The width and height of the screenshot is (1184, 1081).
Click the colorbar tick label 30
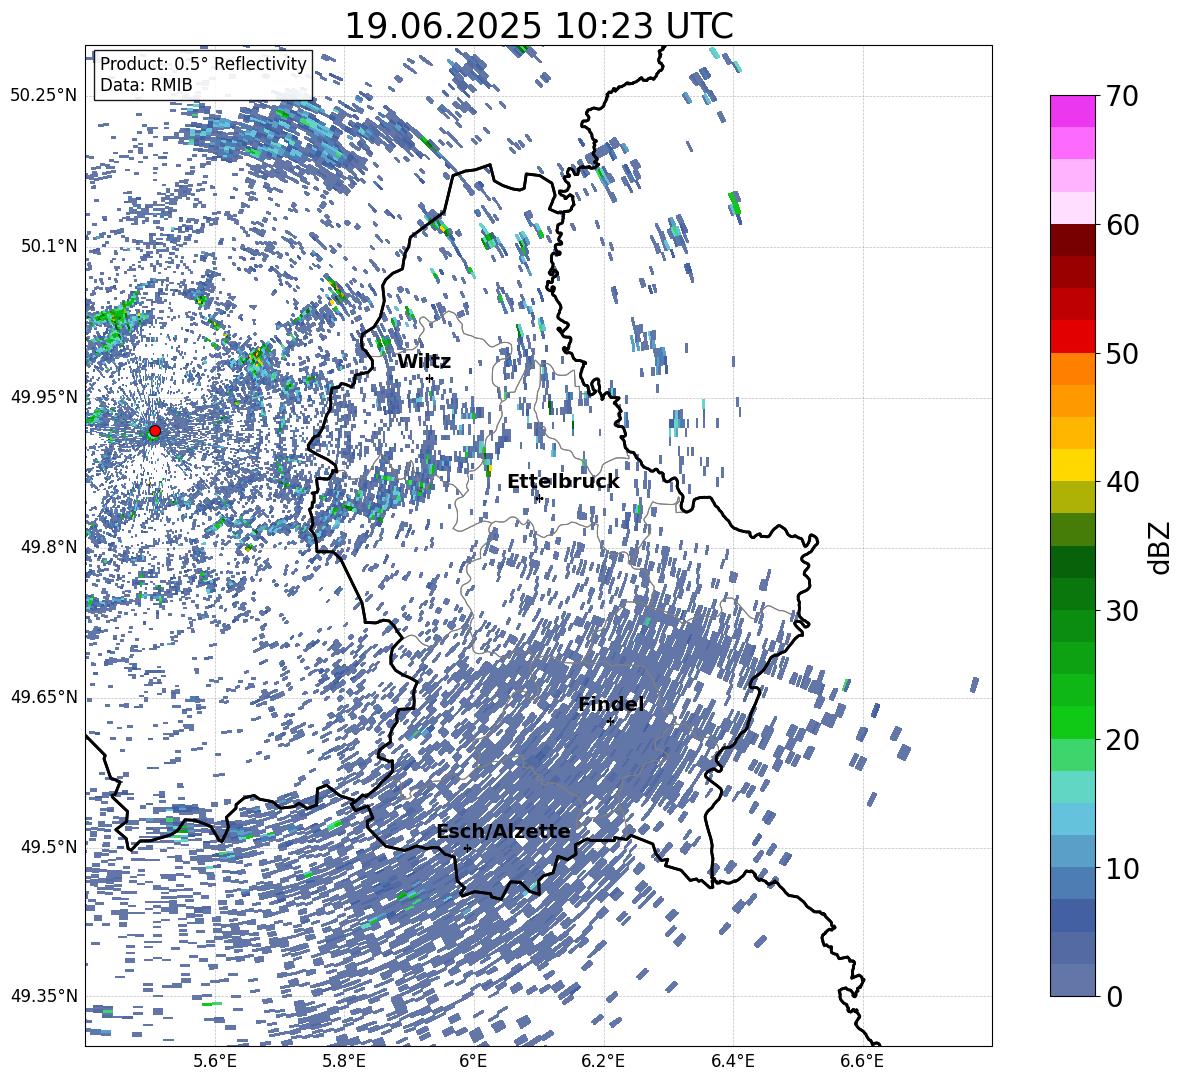(1122, 611)
